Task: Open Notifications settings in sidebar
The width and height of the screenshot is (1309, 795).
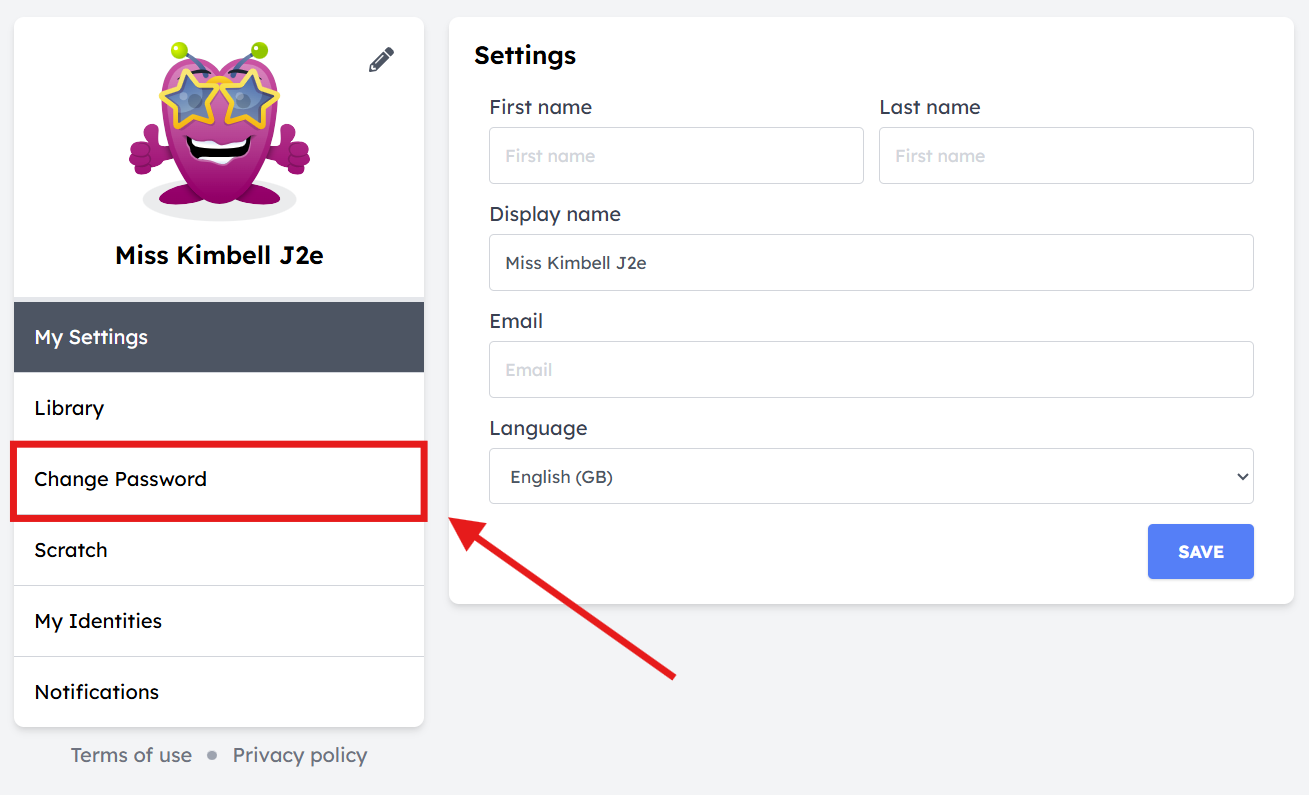Action: coord(219,692)
